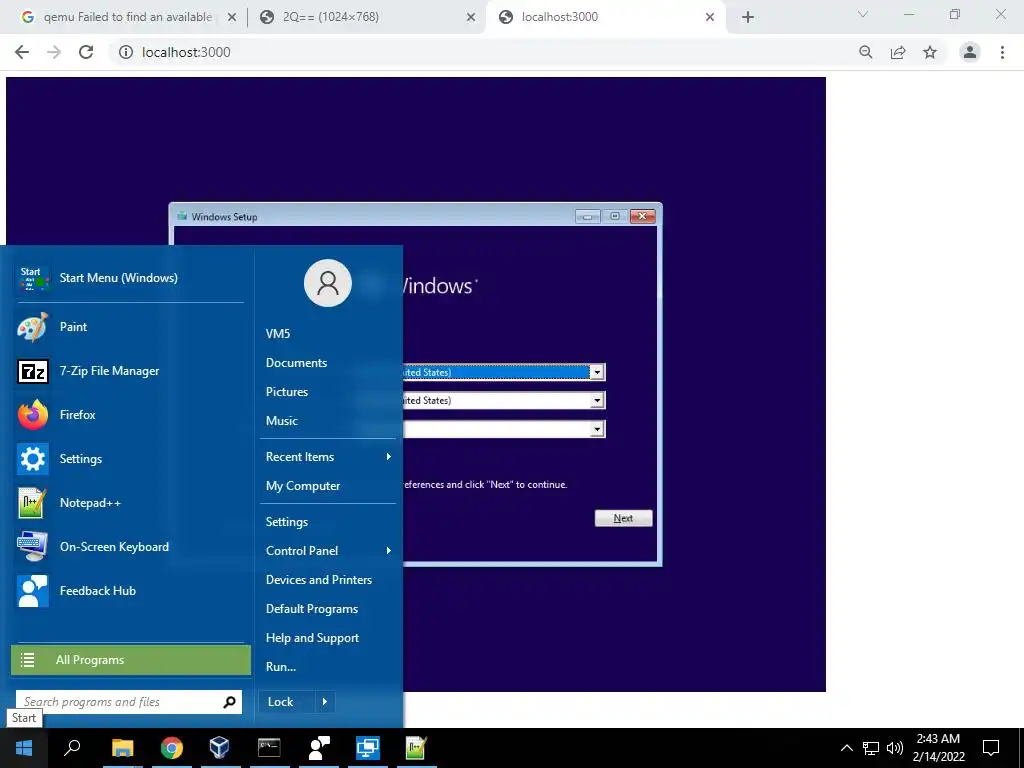Click the user account avatar picture
This screenshot has height=768, width=1024.
tap(328, 283)
